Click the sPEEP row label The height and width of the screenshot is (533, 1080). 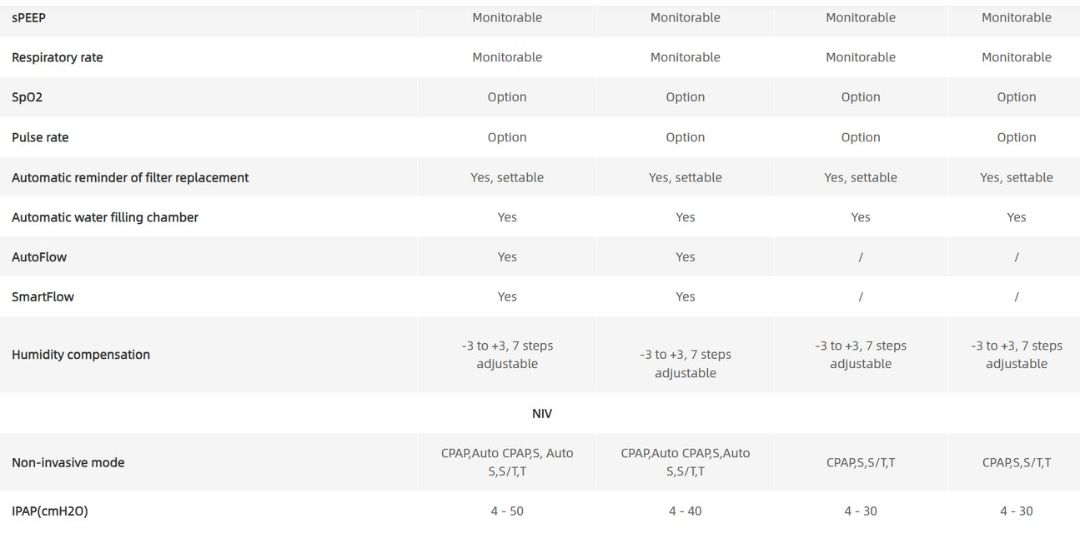[x=28, y=18]
